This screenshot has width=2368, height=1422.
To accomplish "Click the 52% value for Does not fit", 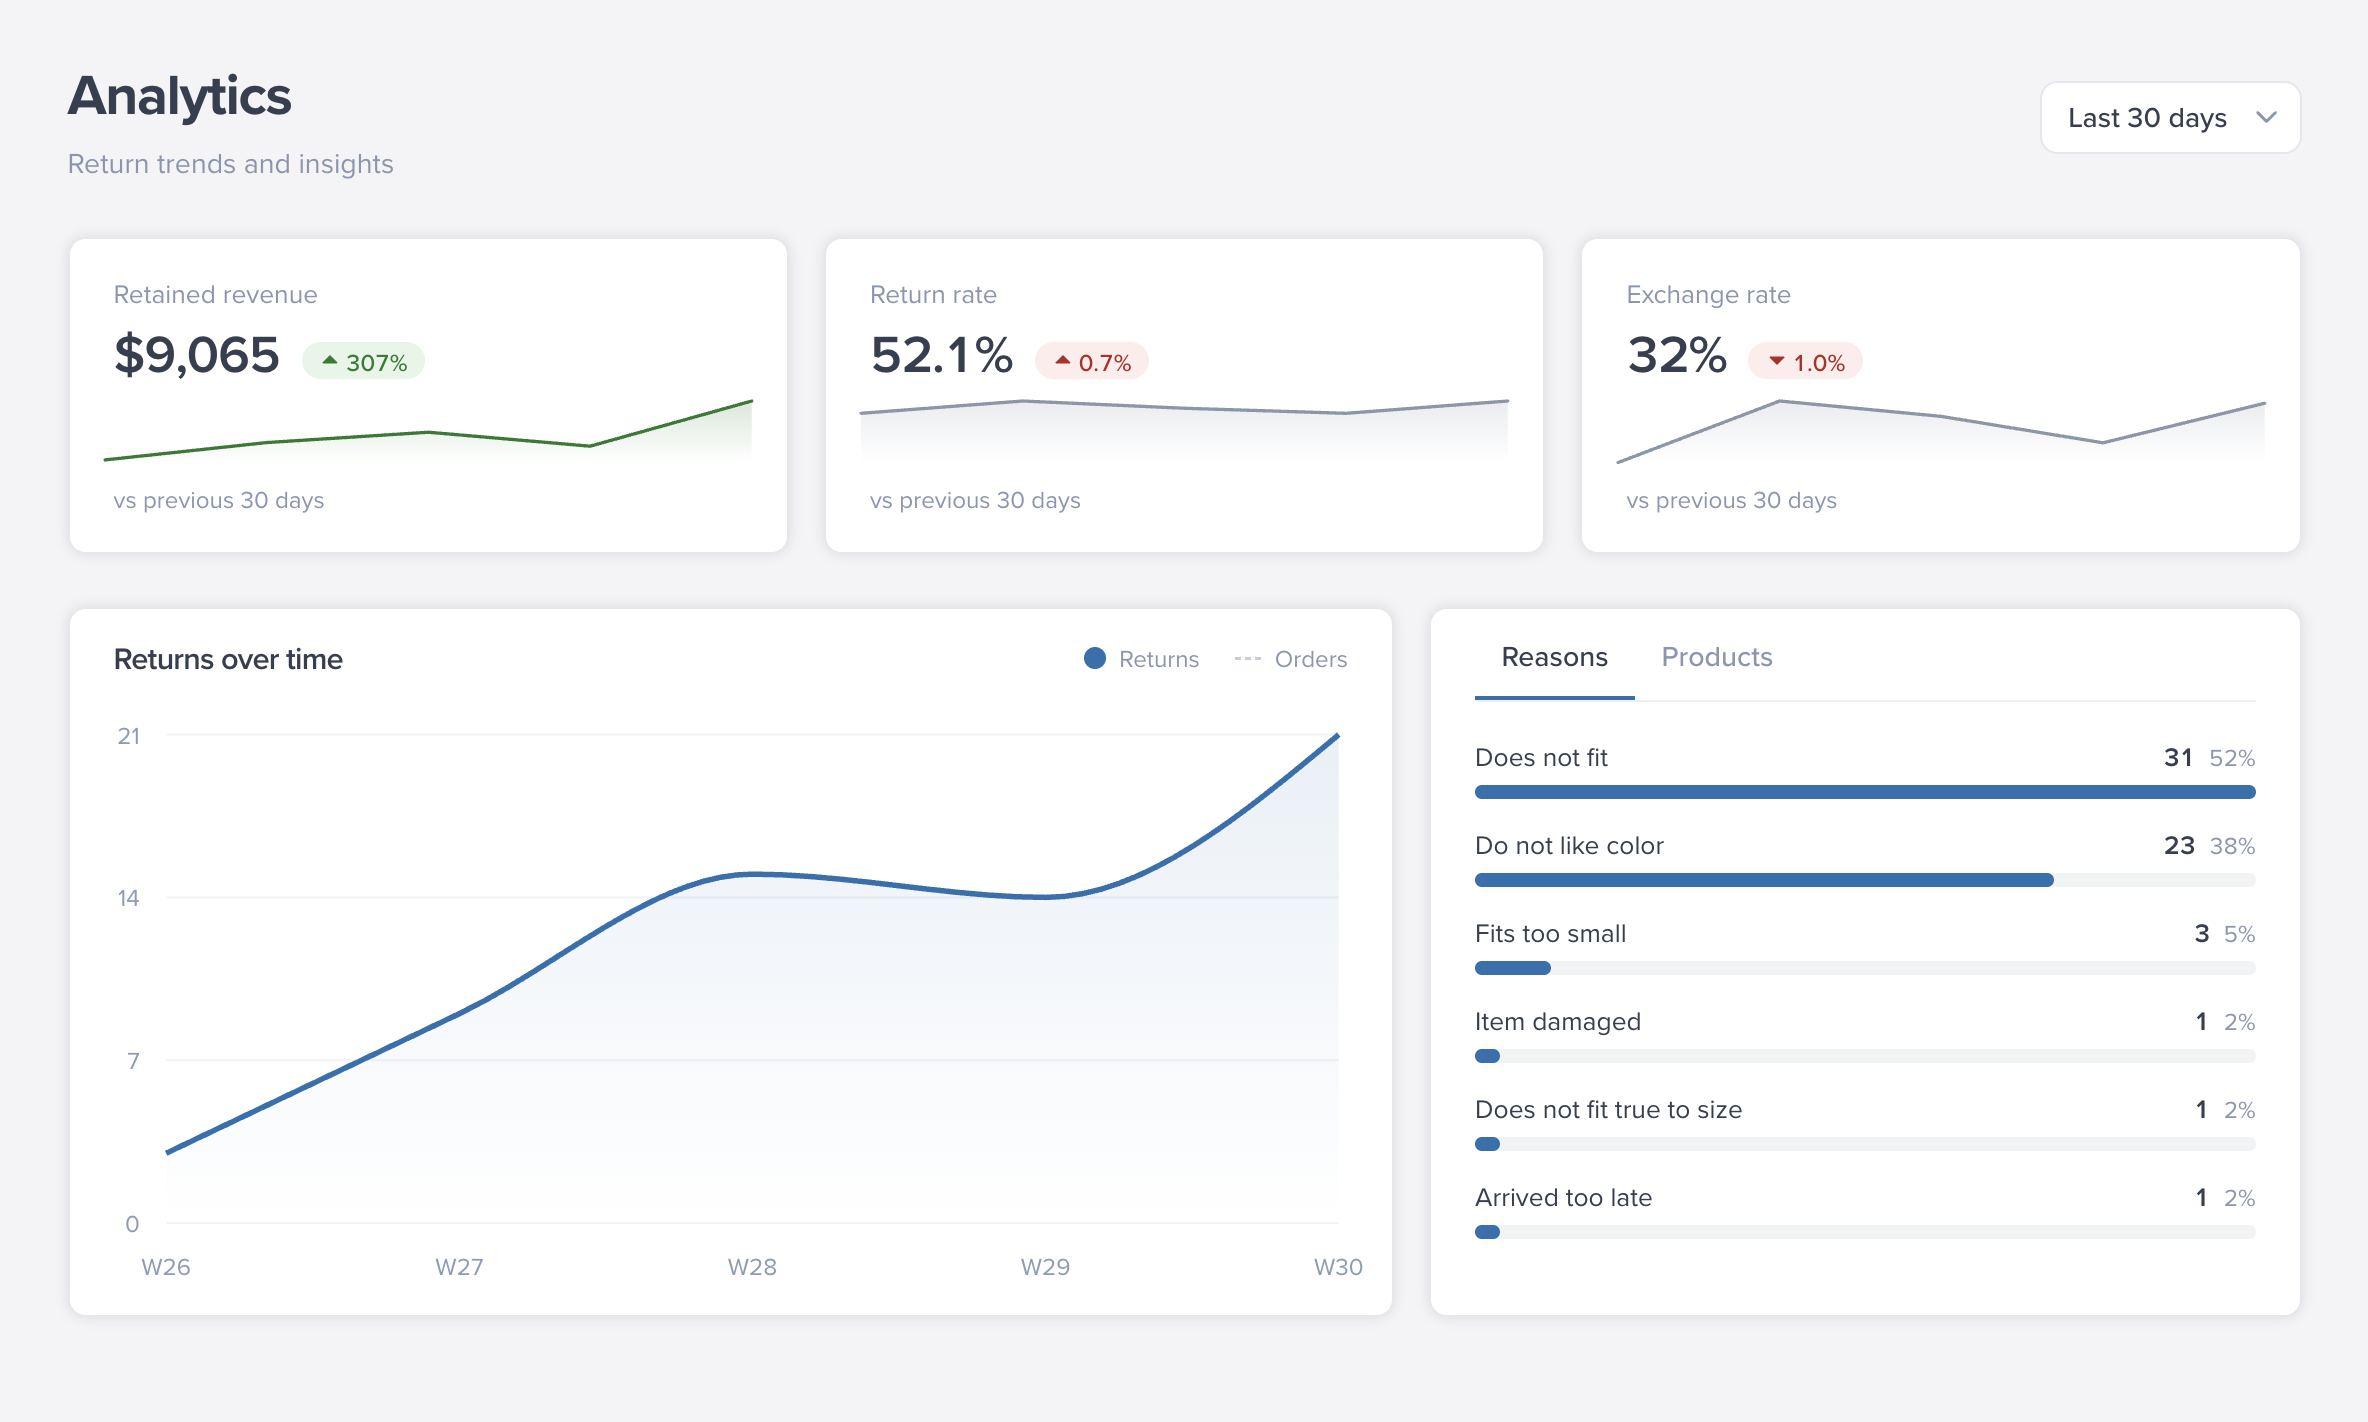I will pyautogui.click(x=2232, y=758).
